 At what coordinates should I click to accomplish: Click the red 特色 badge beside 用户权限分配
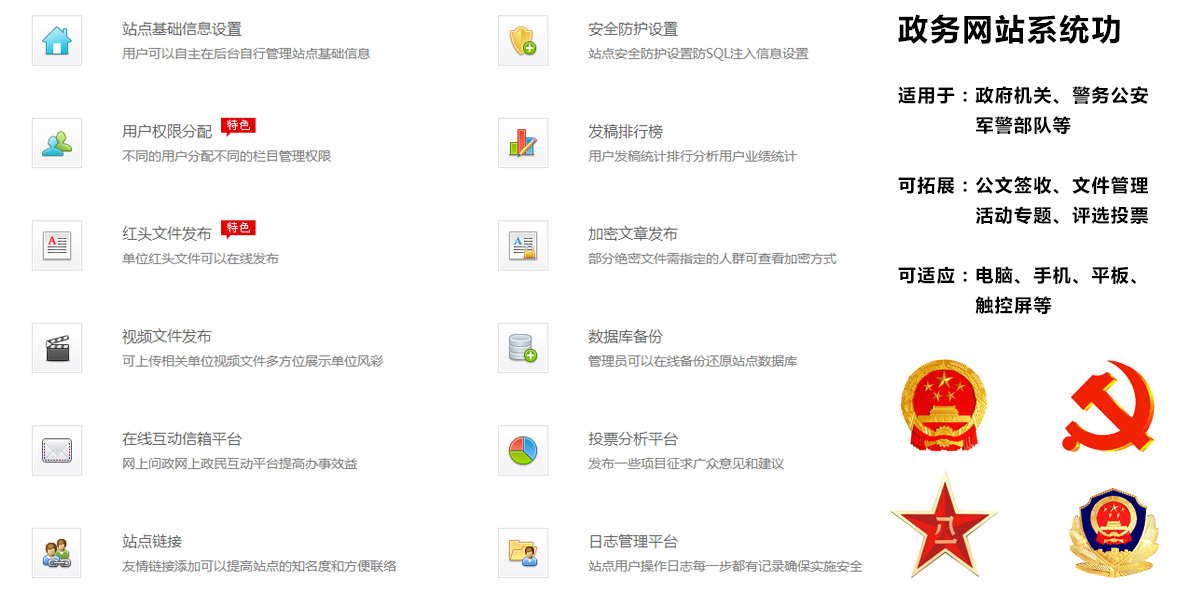point(238,126)
